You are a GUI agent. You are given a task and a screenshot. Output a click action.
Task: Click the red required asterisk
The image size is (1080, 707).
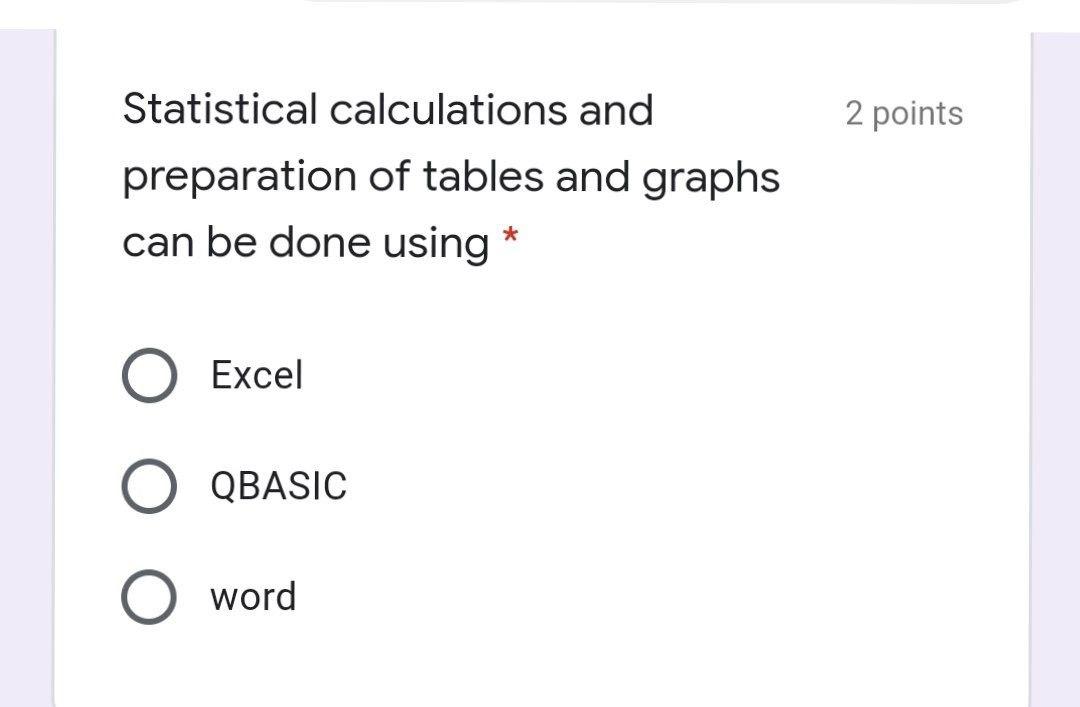pyautogui.click(x=510, y=237)
